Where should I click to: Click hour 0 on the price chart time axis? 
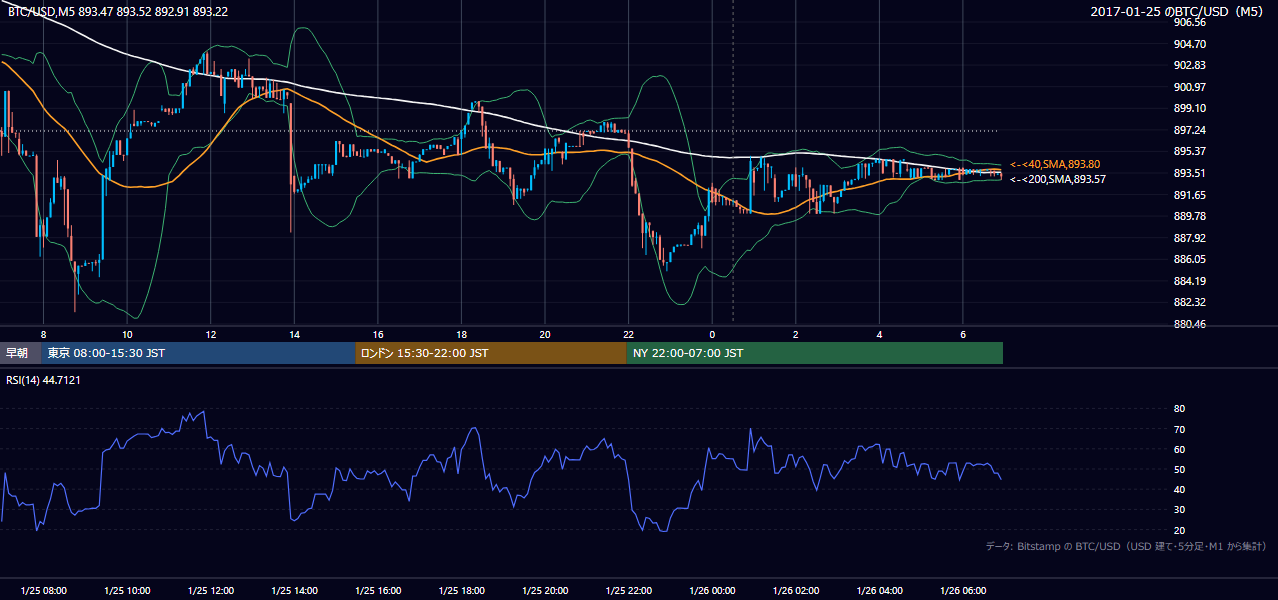712,334
